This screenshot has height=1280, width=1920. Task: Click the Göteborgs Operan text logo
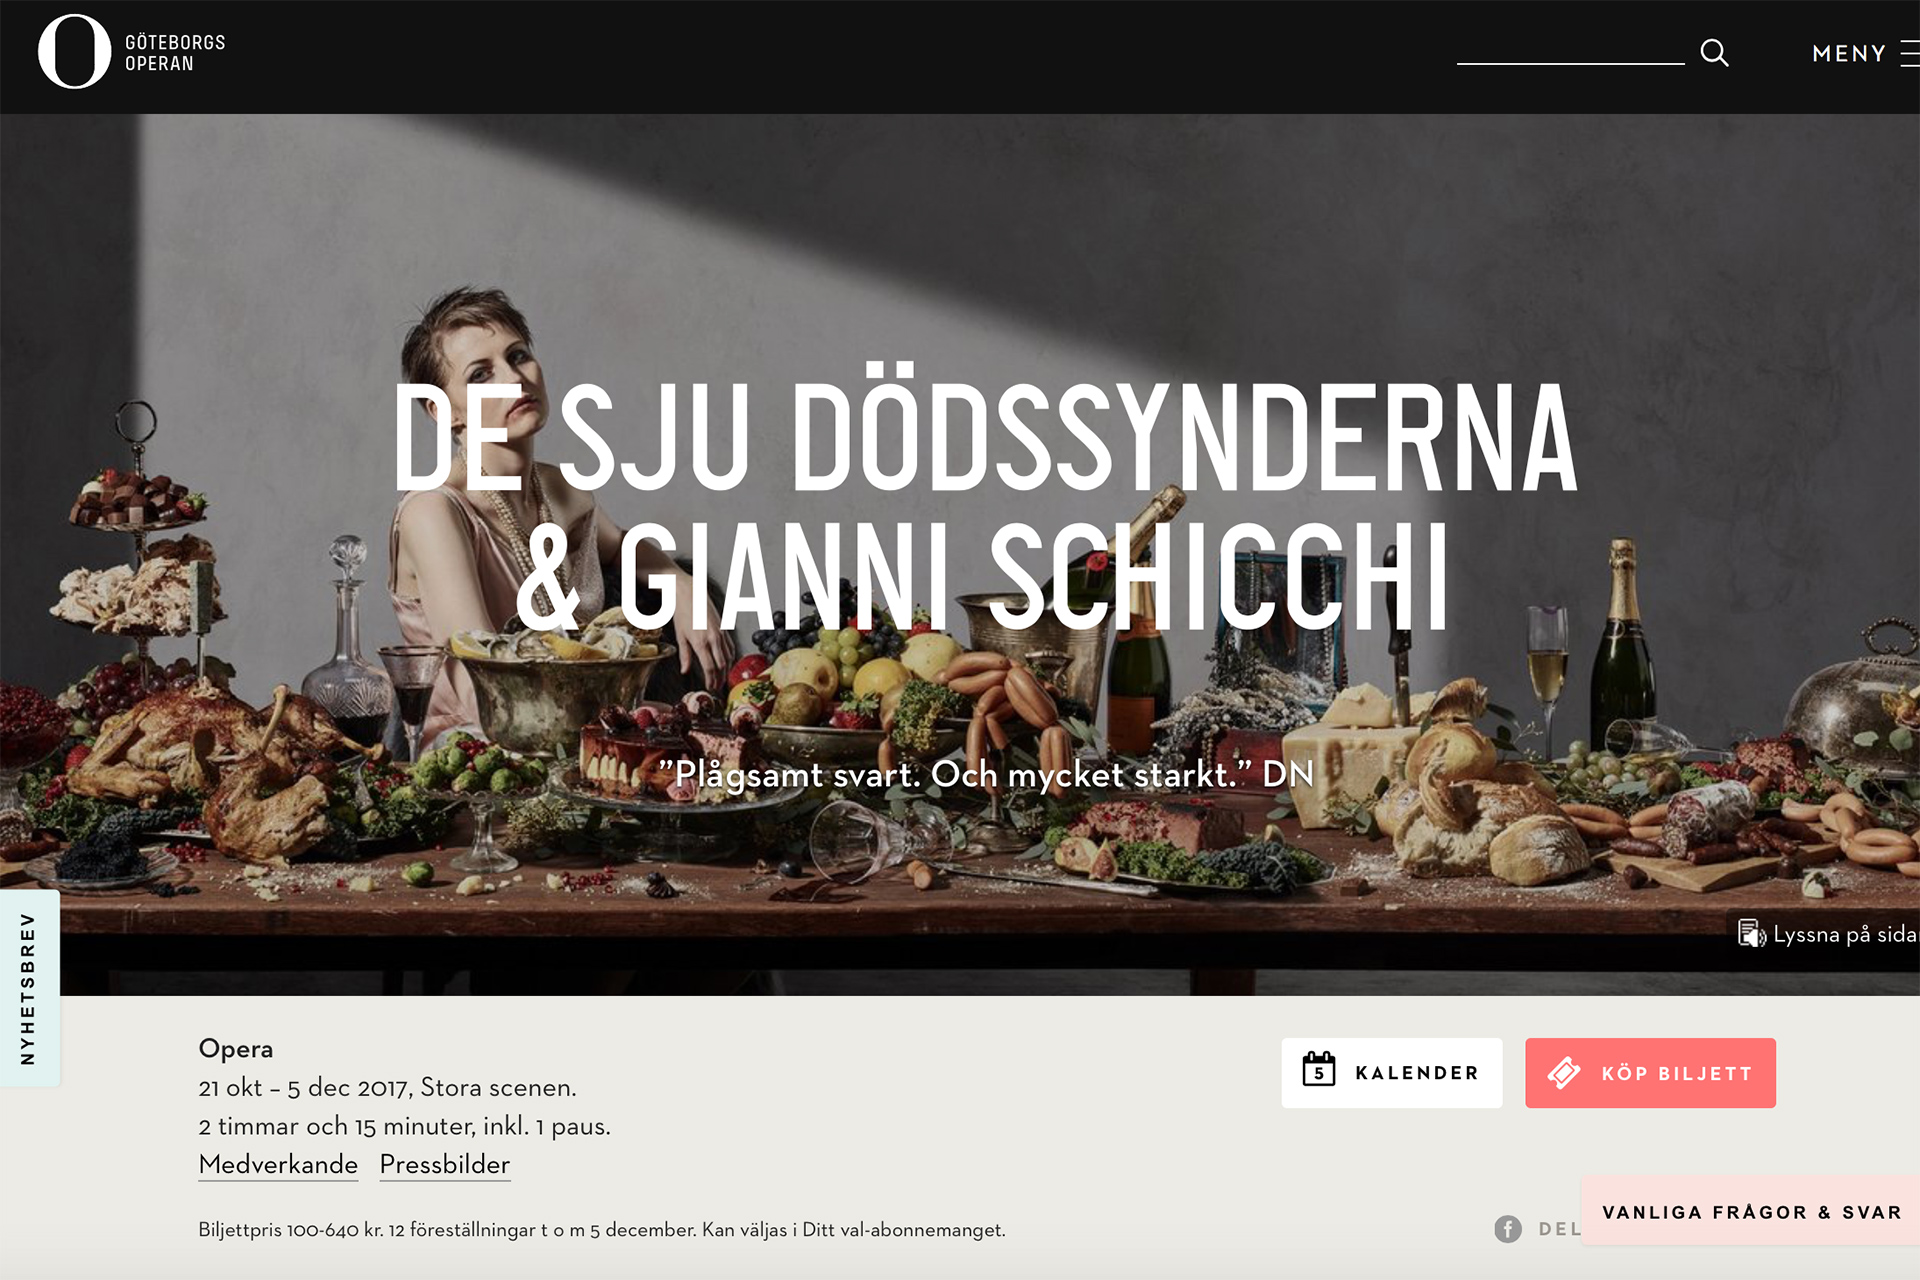(175, 53)
